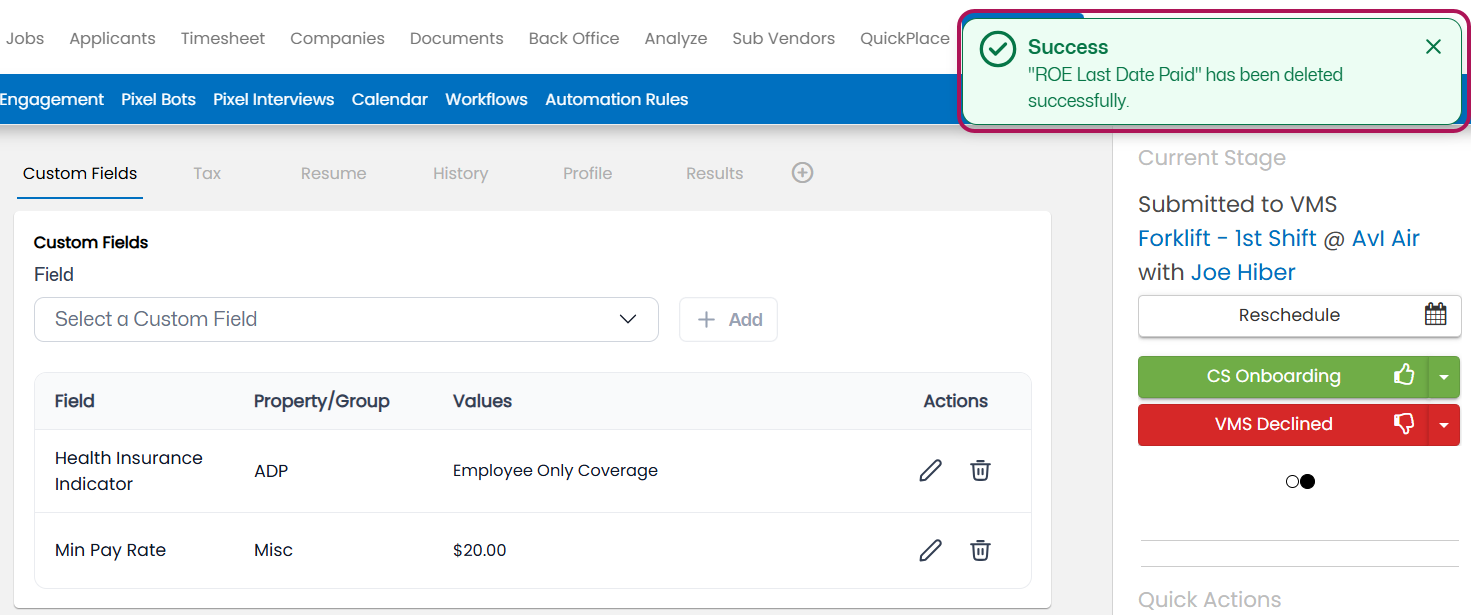
Task: Select the filled pagination dot
Action: 1307,482
